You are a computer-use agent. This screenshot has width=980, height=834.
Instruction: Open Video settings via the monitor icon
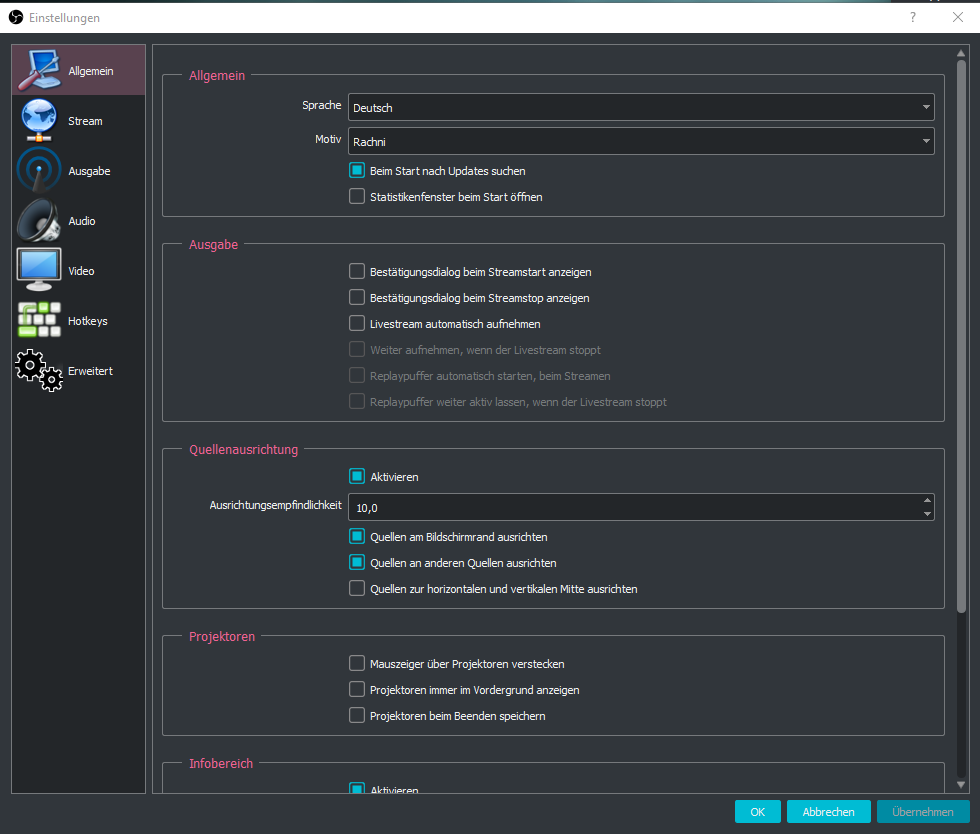click(x=39, y=270)
